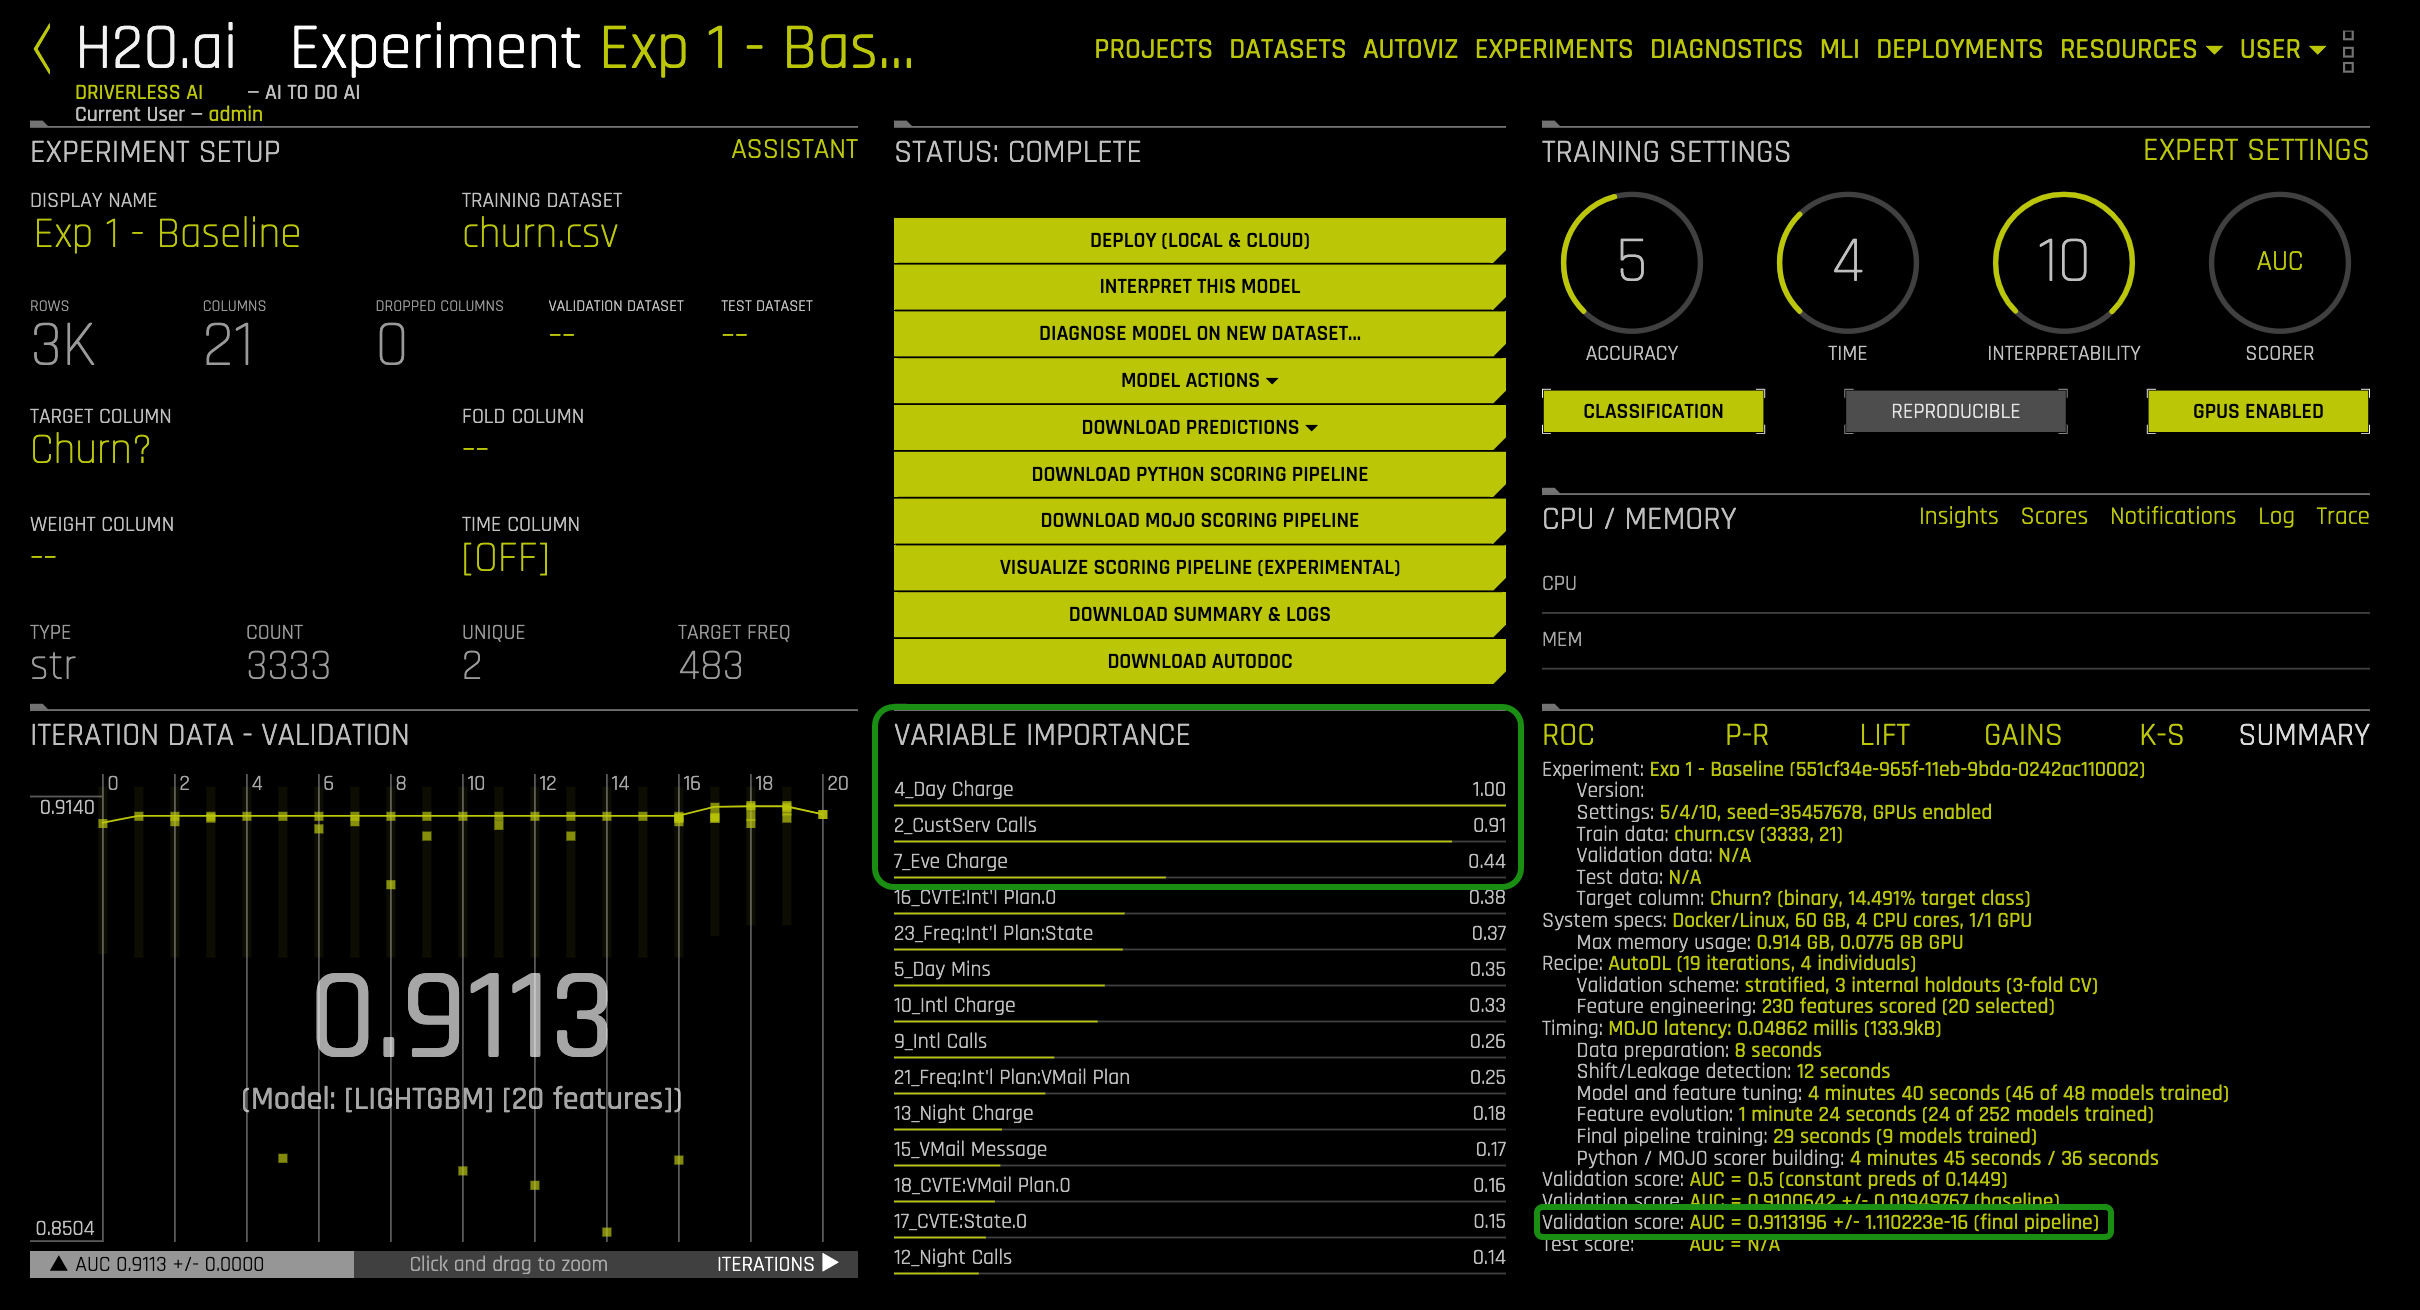Image resolution: width=2420 pixels, height=1310 pixels.
Task: Select 12_Night Calls variable importance row
Action: tap(1199, 1257)
